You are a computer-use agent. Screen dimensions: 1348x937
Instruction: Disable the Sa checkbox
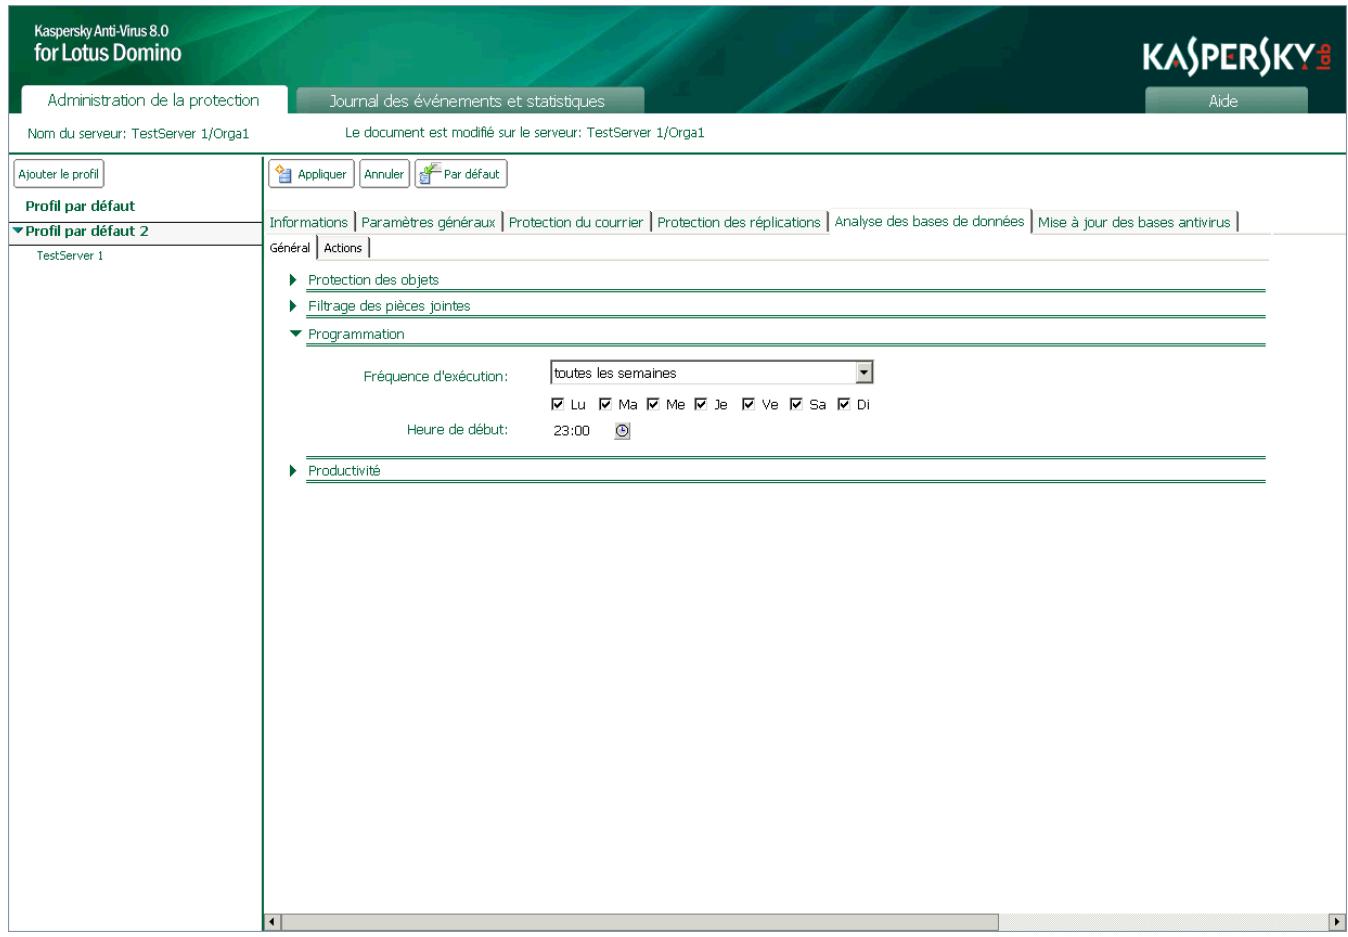tap(795, 405)
